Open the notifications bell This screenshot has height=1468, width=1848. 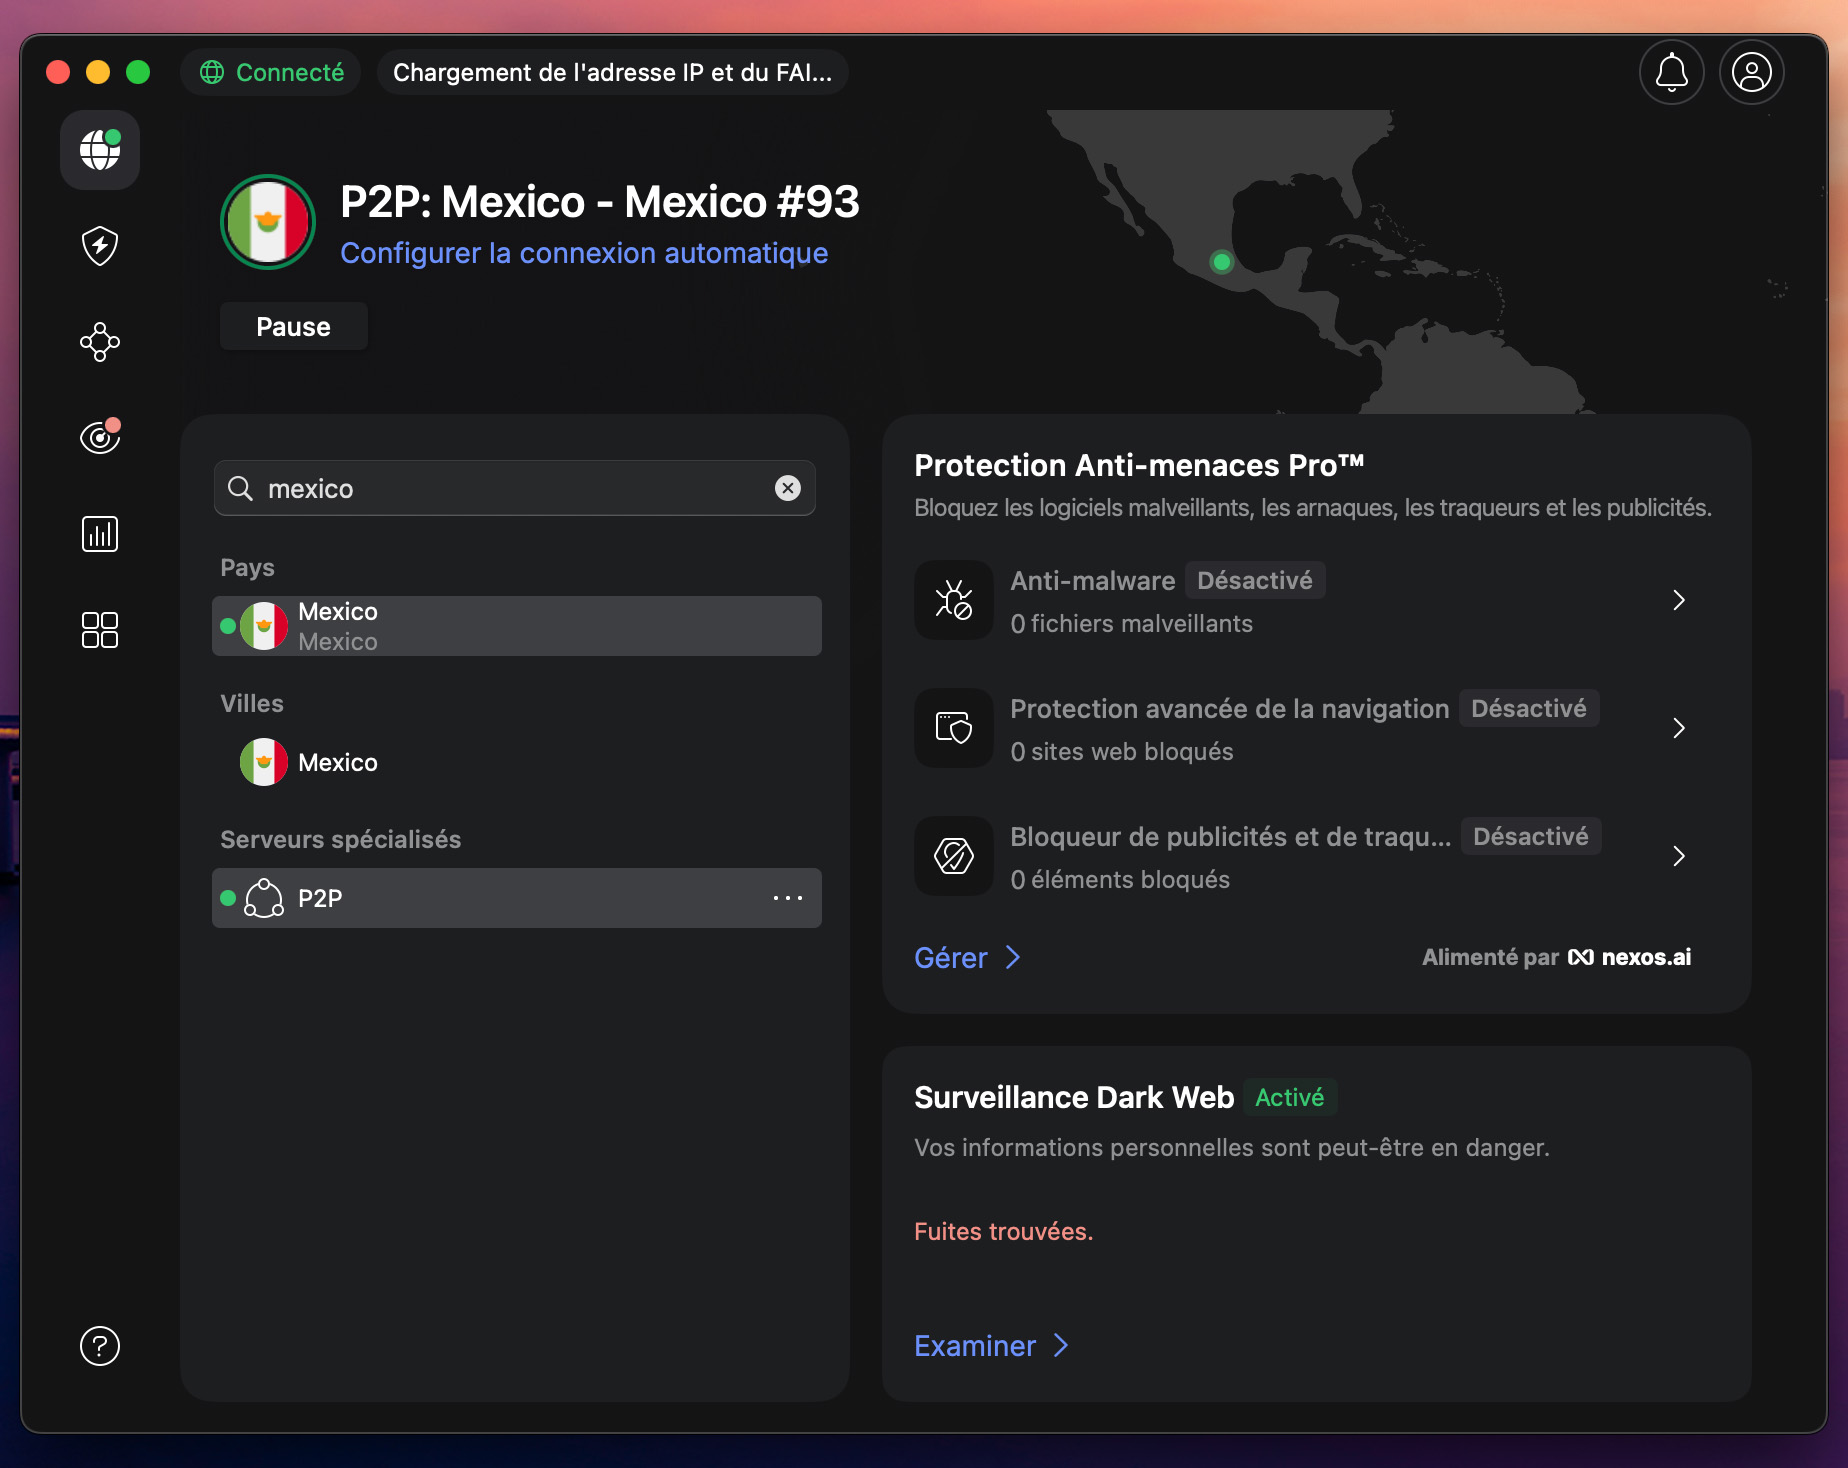click(x=1670, y=71)
